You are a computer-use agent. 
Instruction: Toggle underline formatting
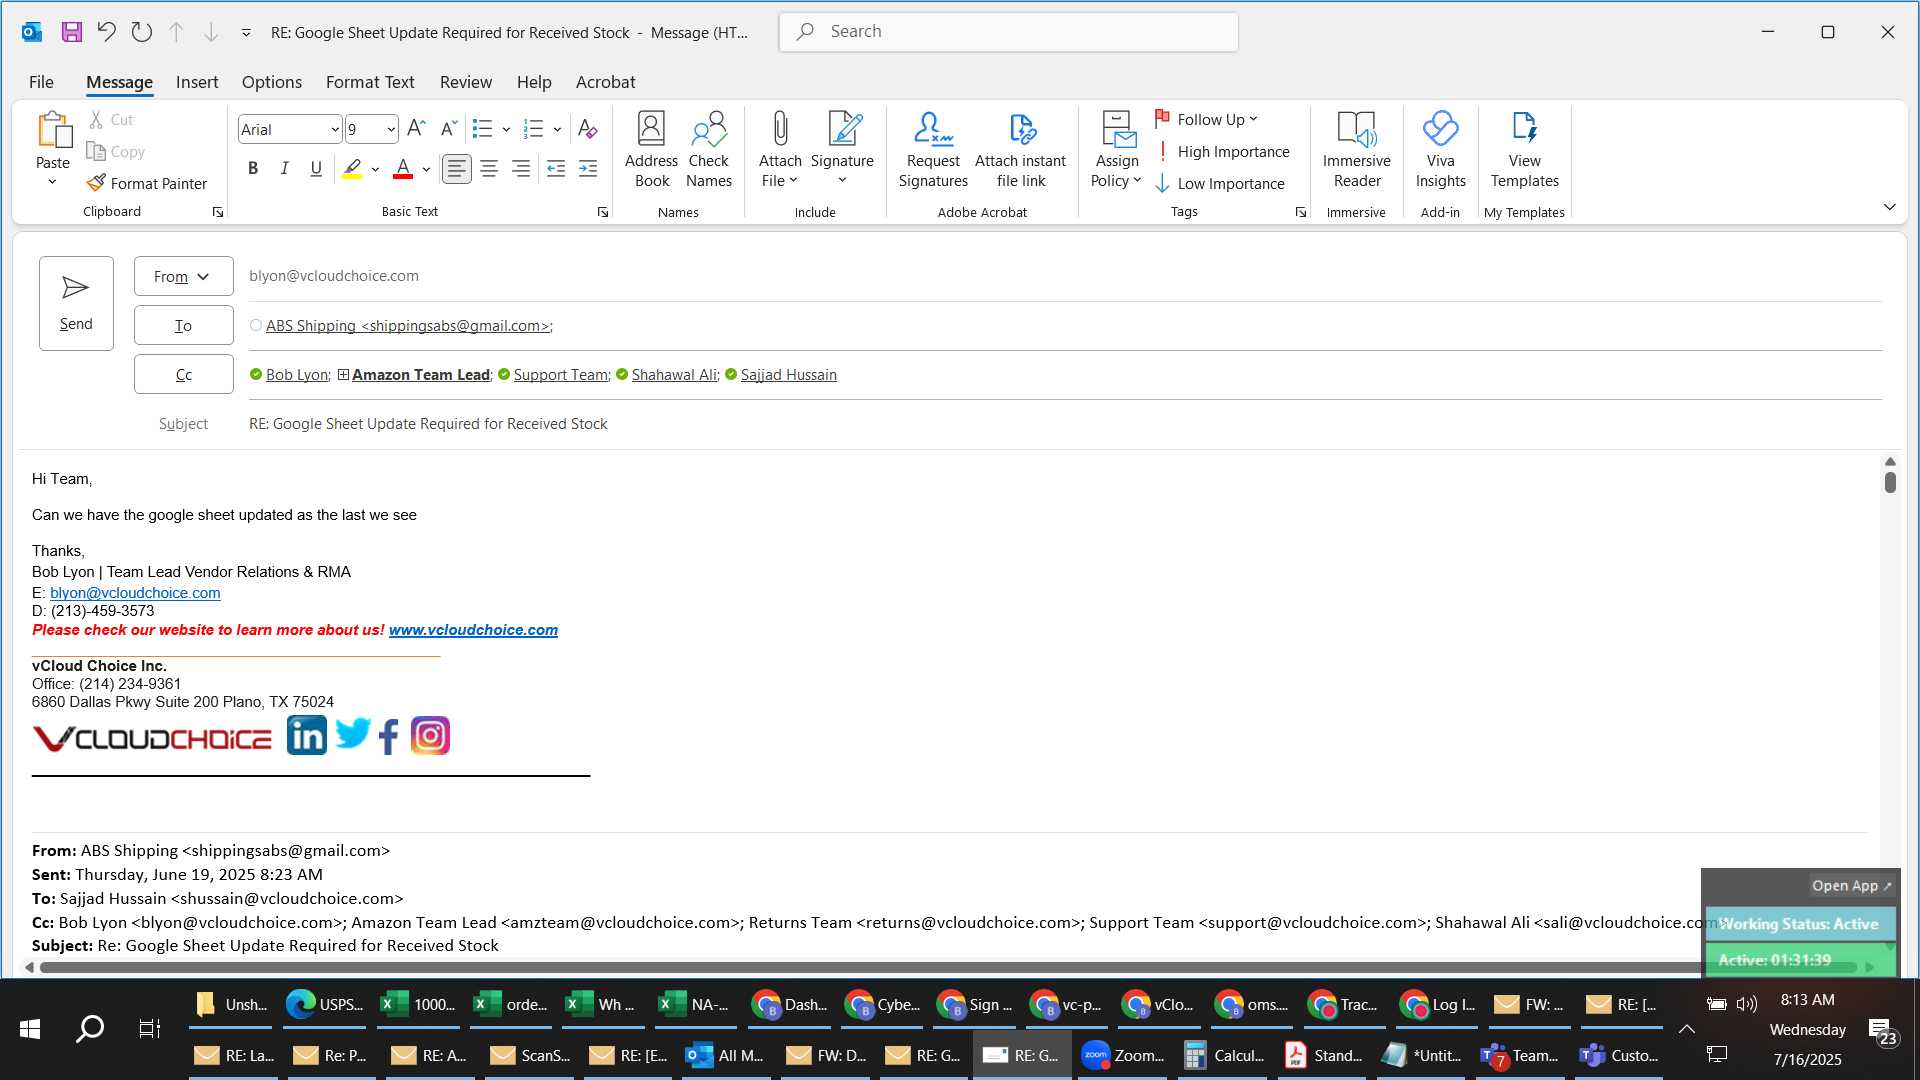316,168
